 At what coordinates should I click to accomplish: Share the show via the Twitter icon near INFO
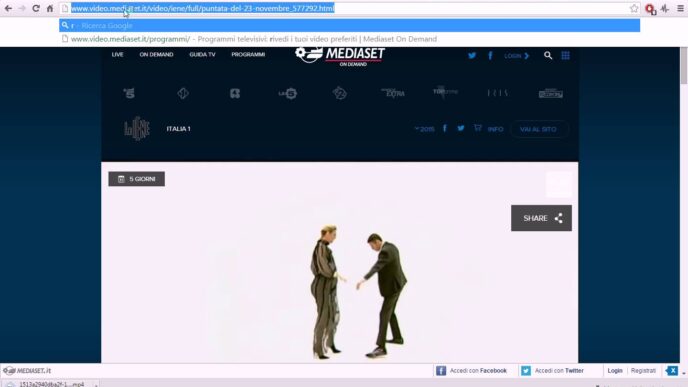coord(461,128)
